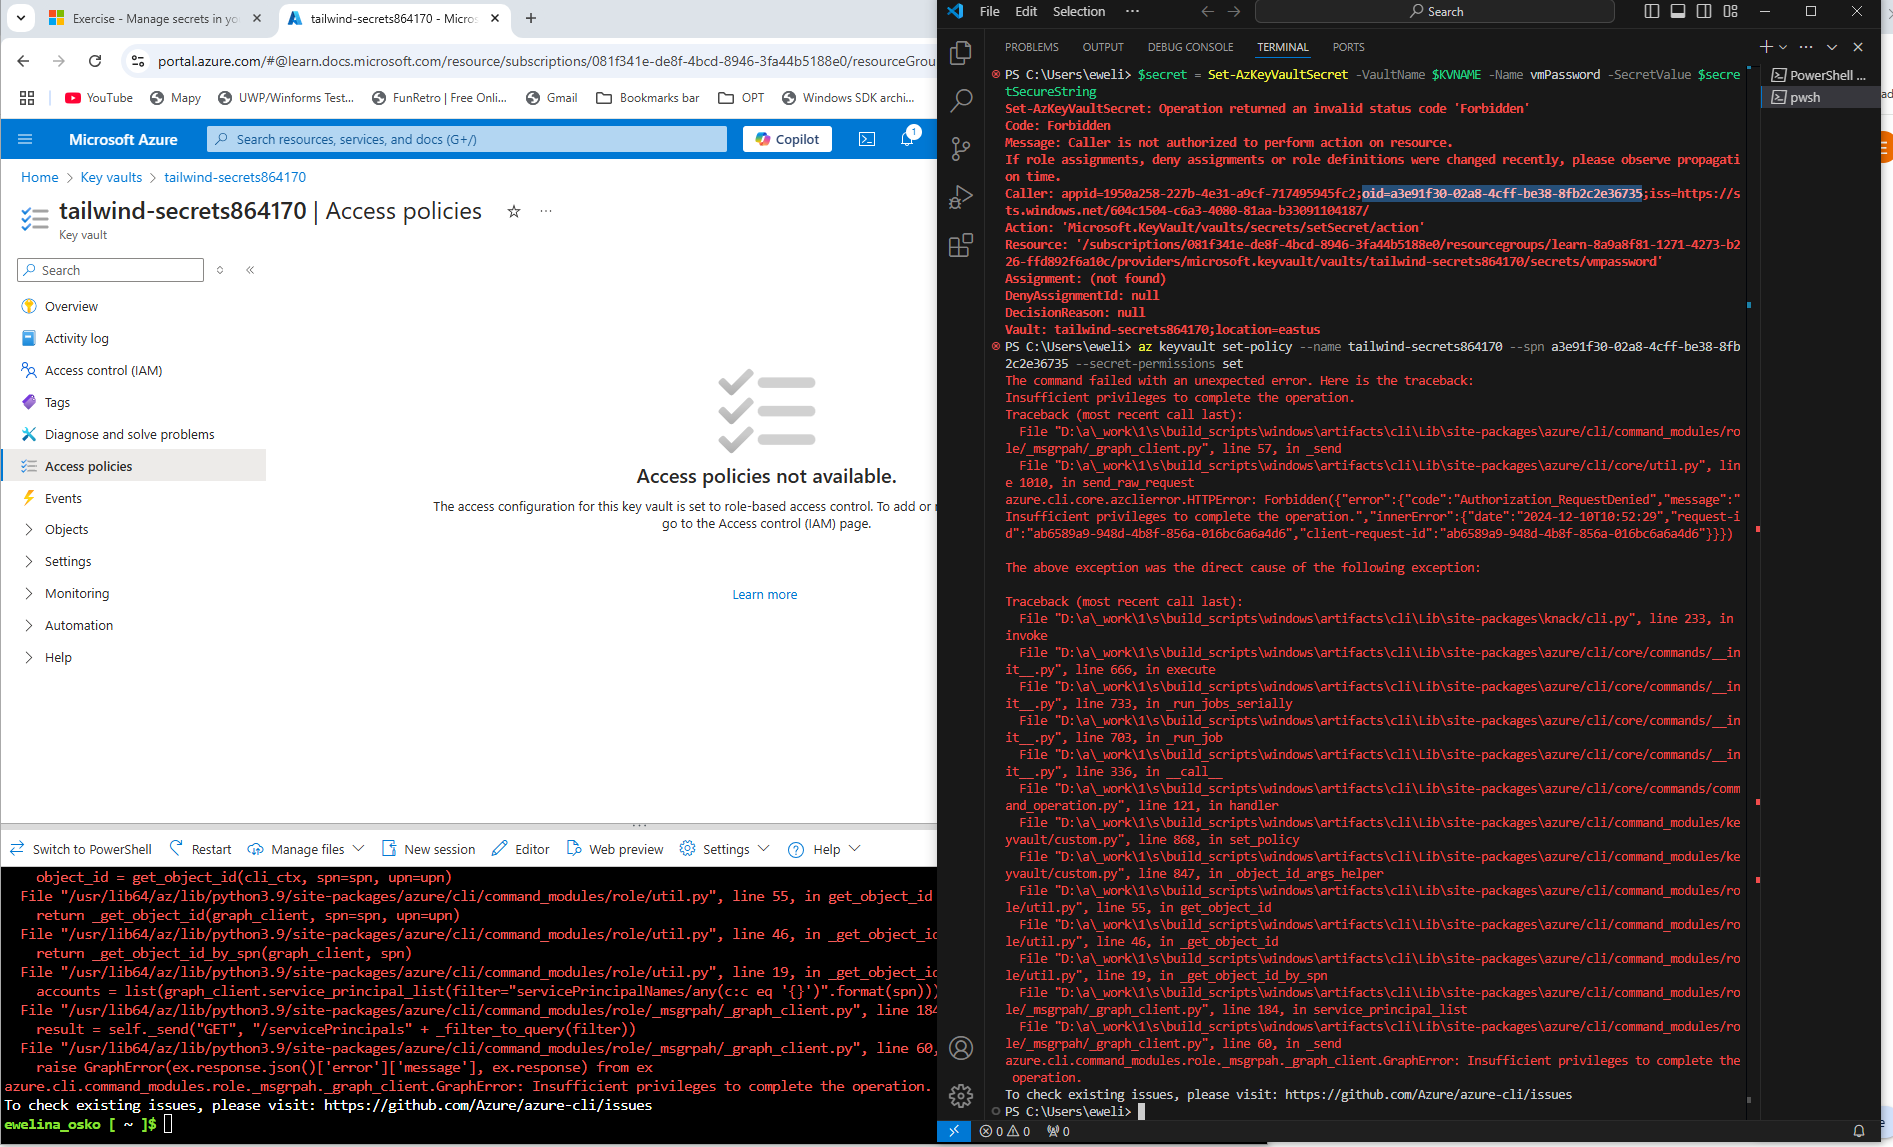Open YouTube bookmark
This screenshot has height=1147, width=1893.
(99, 98)
